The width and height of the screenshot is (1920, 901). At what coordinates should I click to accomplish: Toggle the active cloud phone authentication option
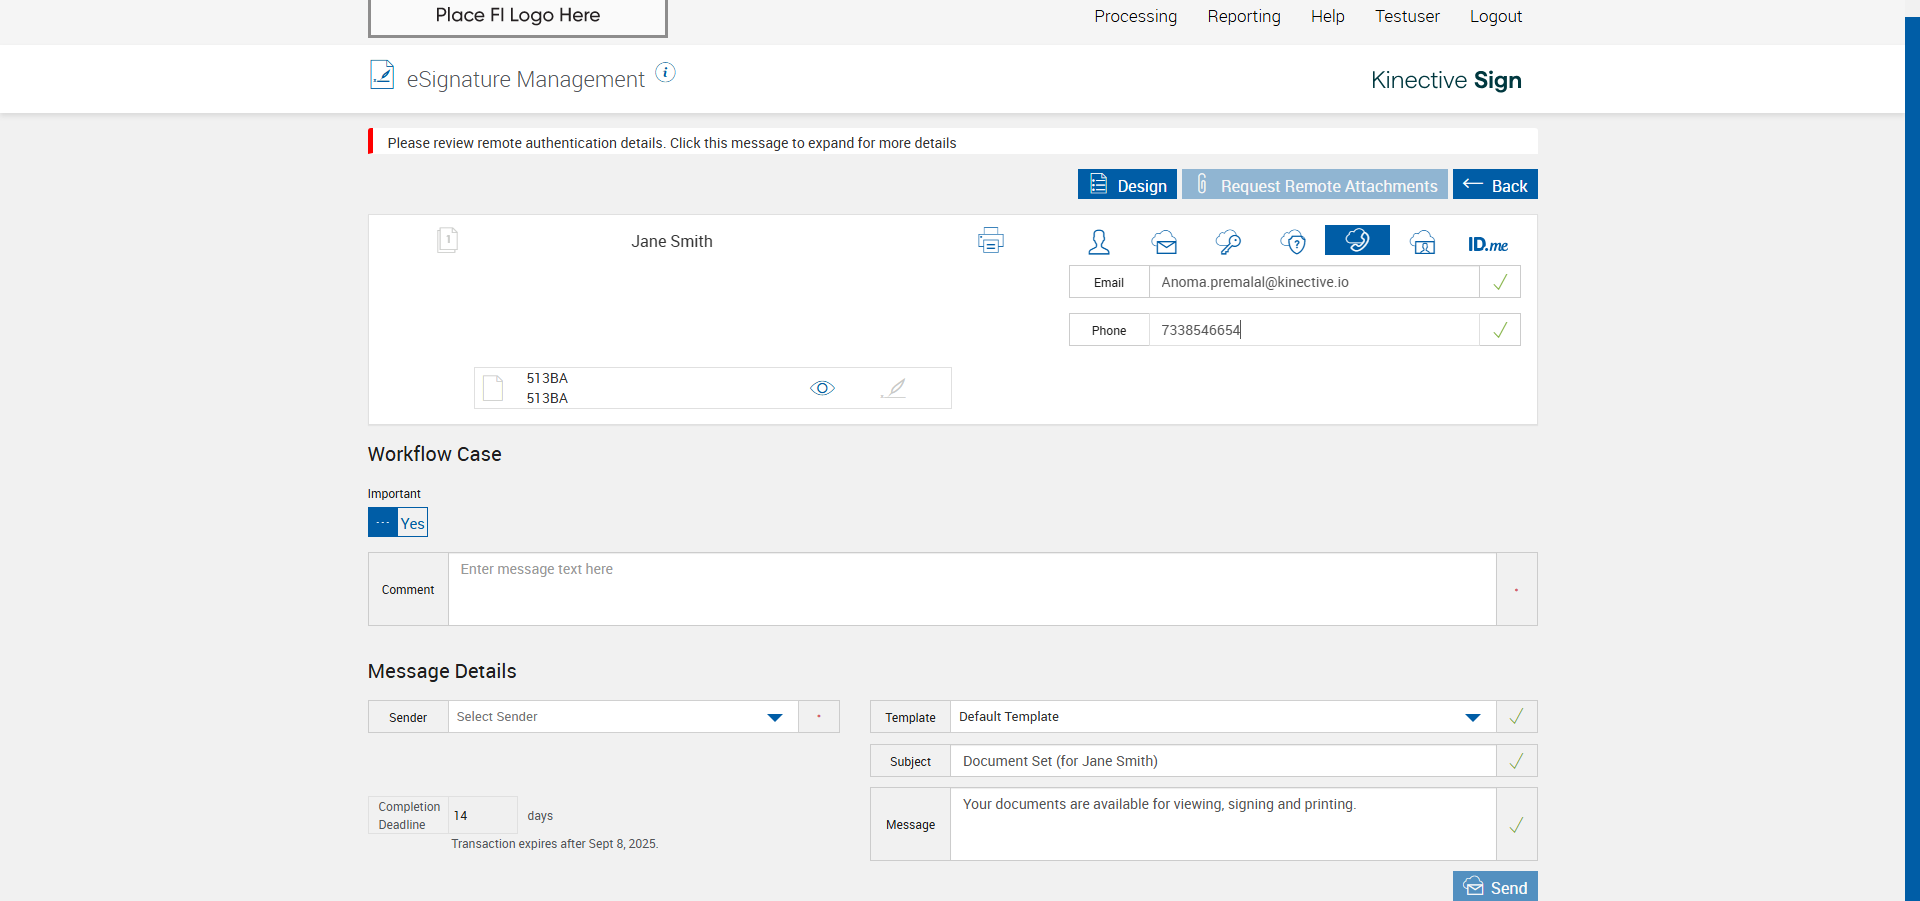pyautogui.click(x=1357, y=241)
